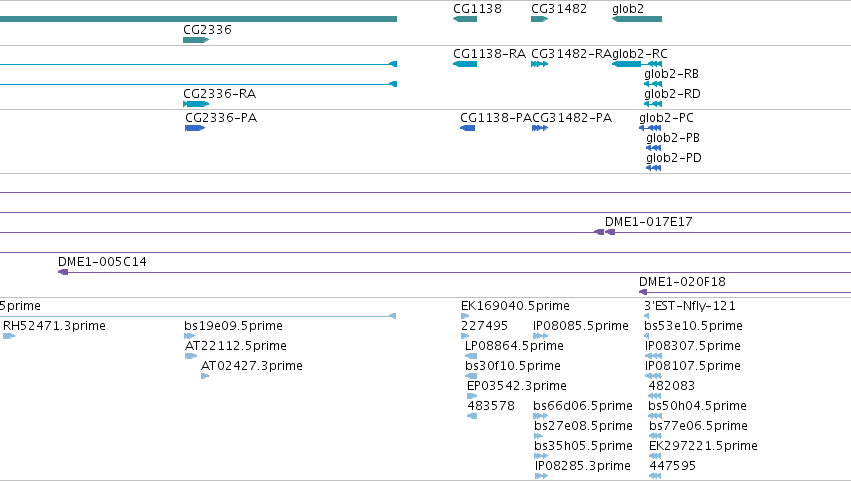Image resolution: width=851 pixels, height=481 pixels.
Task: Click EST AT02427.3prime
Action: [x=205, y=376]
